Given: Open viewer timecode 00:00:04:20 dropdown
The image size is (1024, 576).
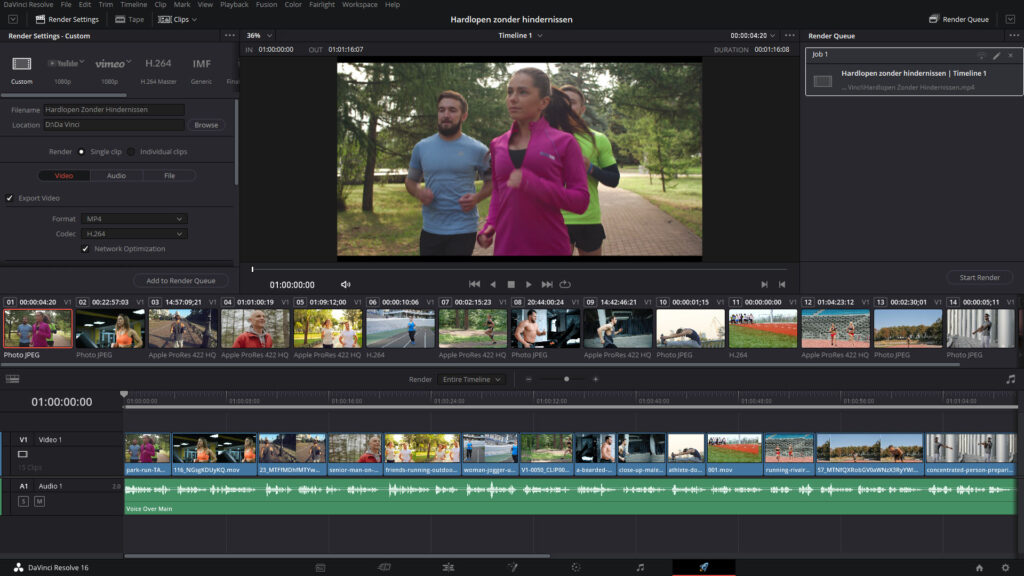Looking at the screenshot, I should (753, 35).
